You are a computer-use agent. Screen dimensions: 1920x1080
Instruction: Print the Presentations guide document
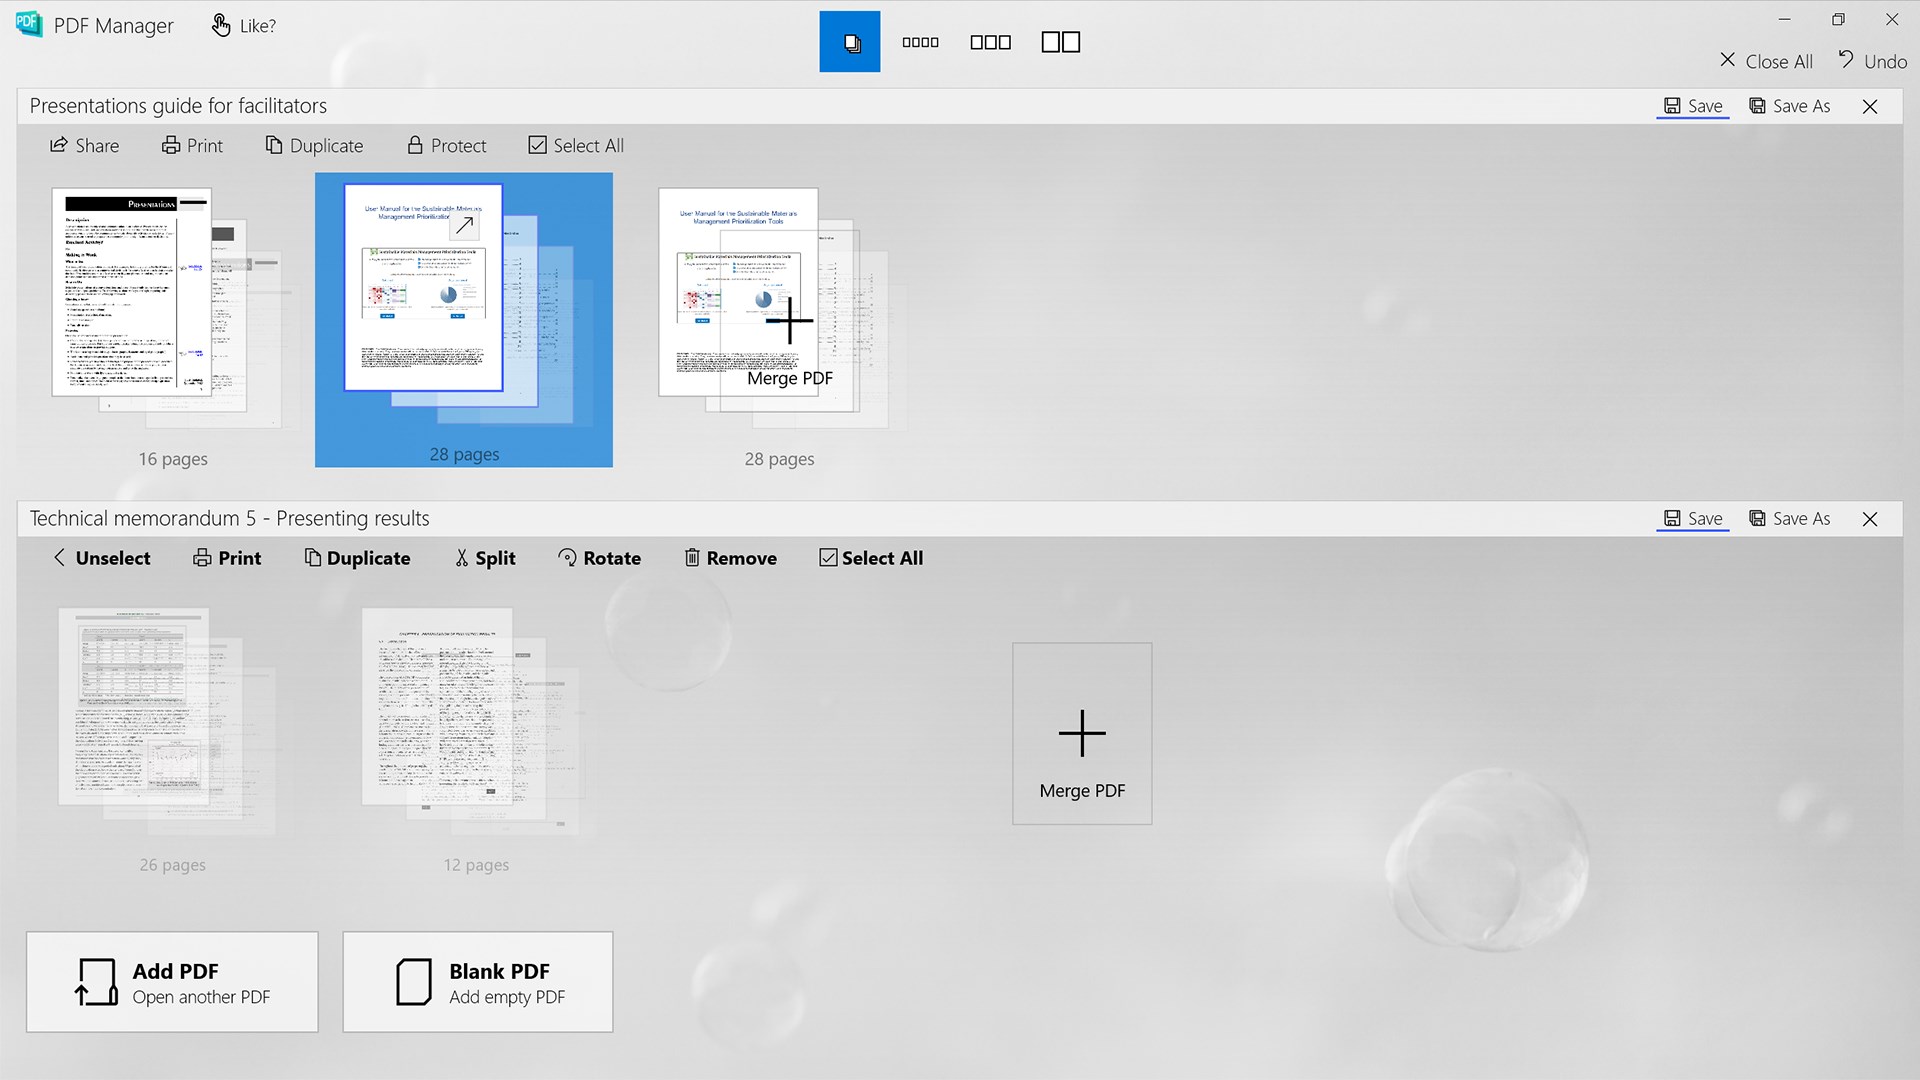click(x=192, y=145)
